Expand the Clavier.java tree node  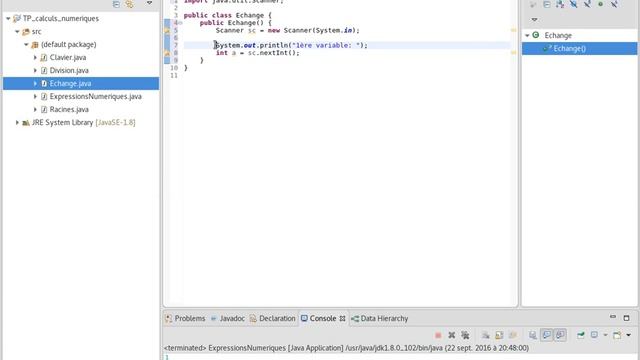[35, 58]
